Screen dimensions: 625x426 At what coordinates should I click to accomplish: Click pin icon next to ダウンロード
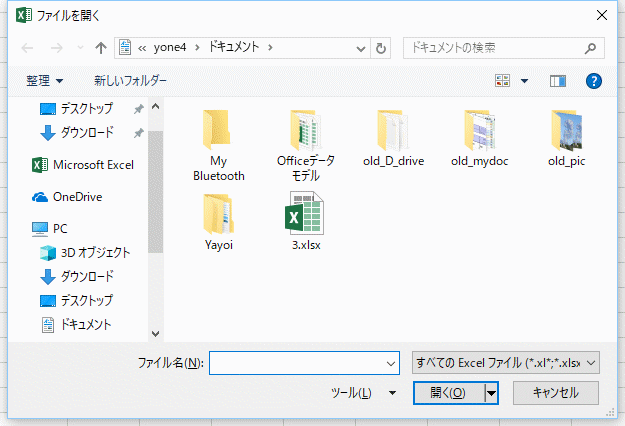tap(139, 133)
